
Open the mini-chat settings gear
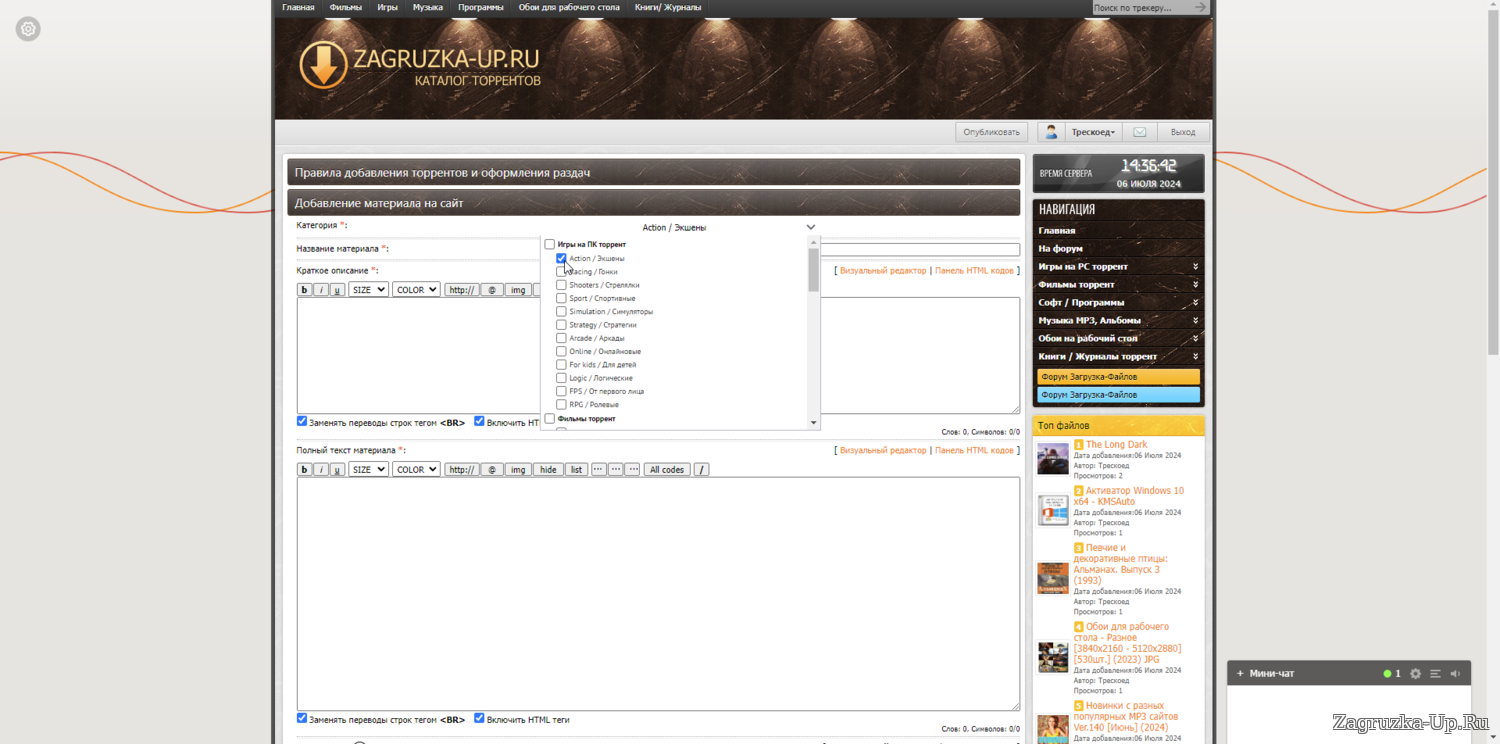(1415, 674)
